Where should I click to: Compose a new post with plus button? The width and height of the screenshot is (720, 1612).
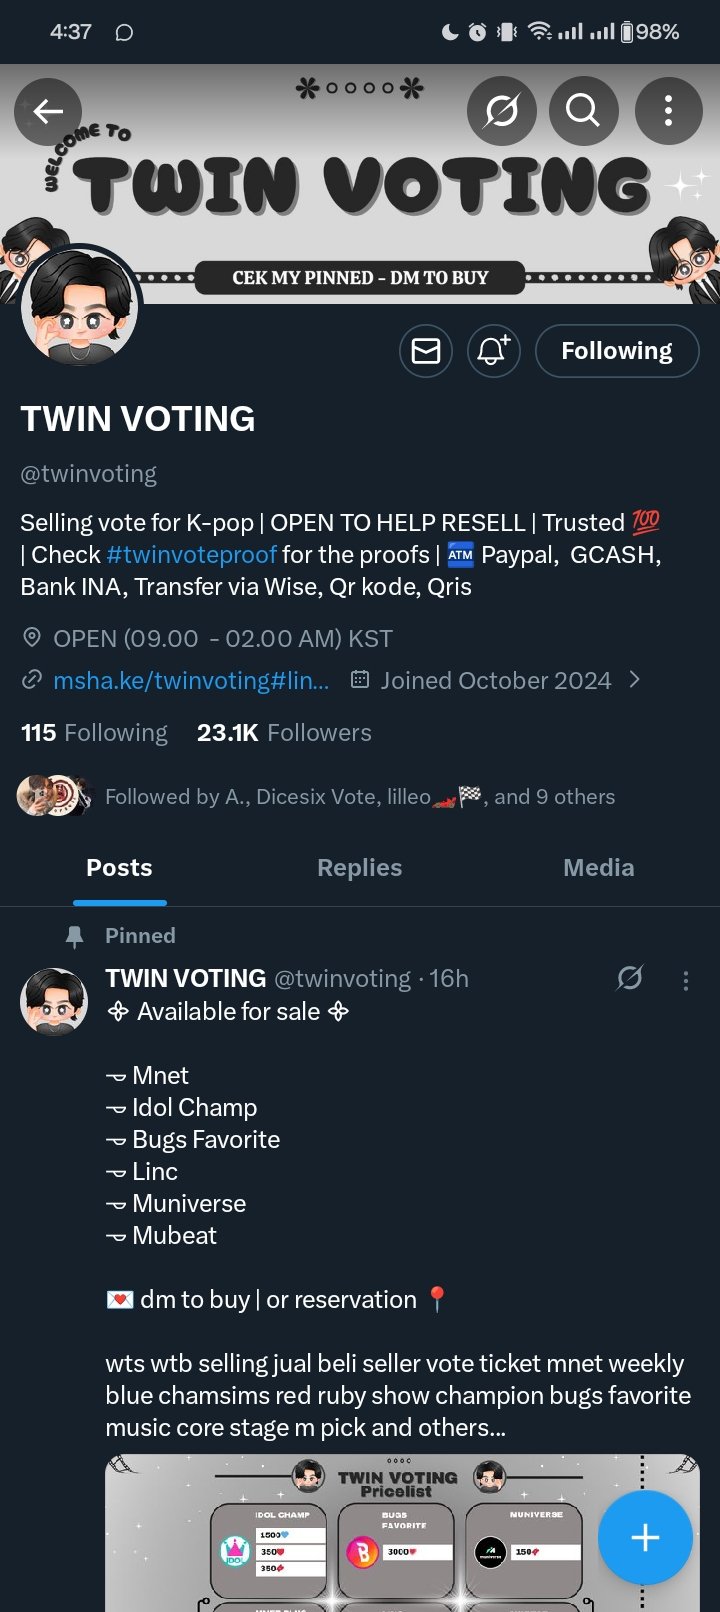(x=645, y=1537)
